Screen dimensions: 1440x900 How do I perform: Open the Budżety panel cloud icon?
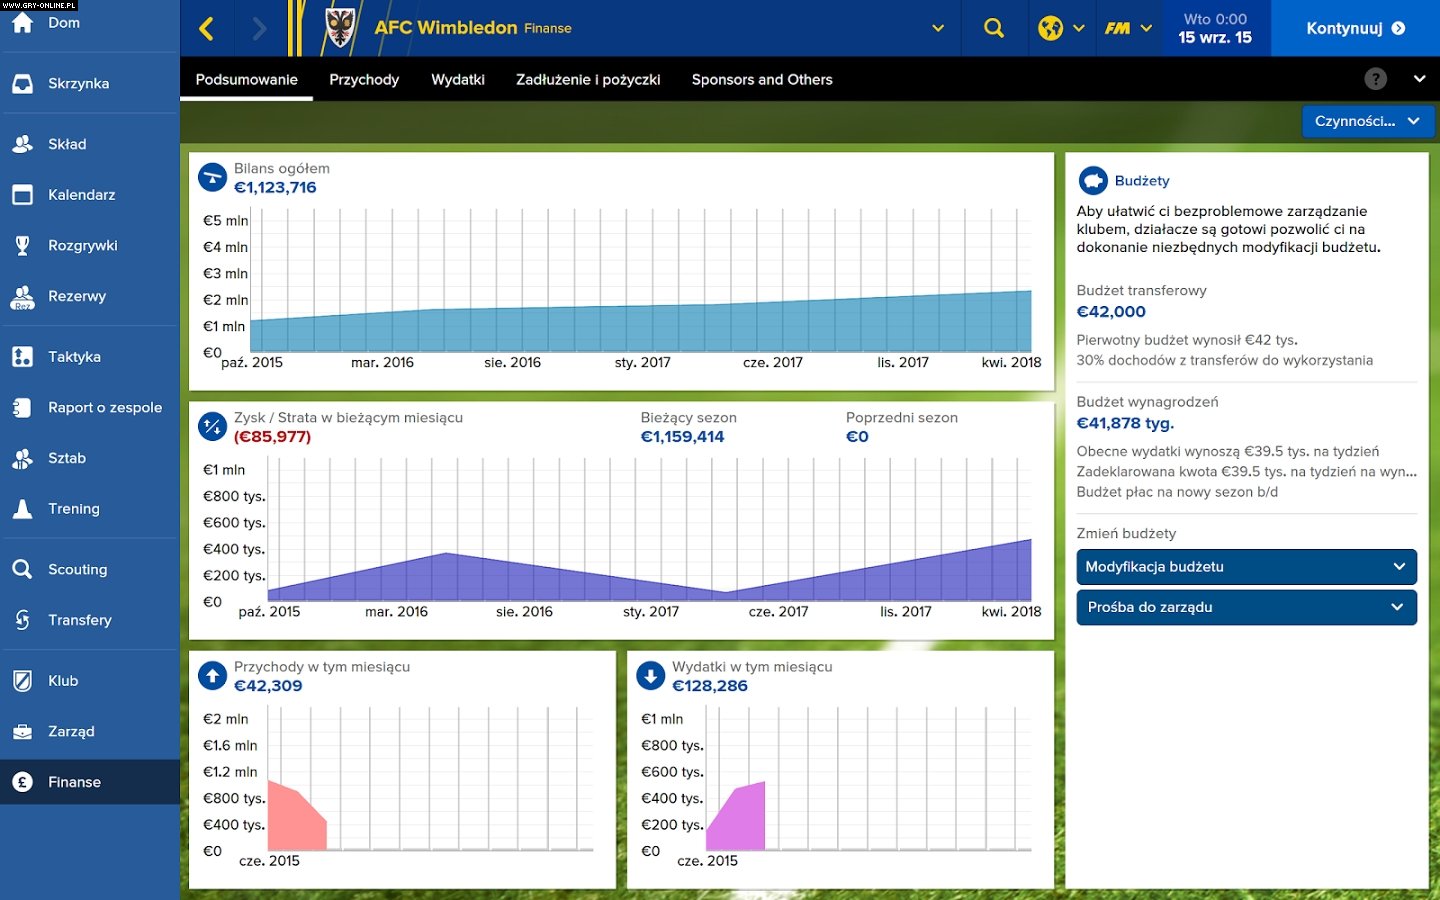(x=1094, y=180)
